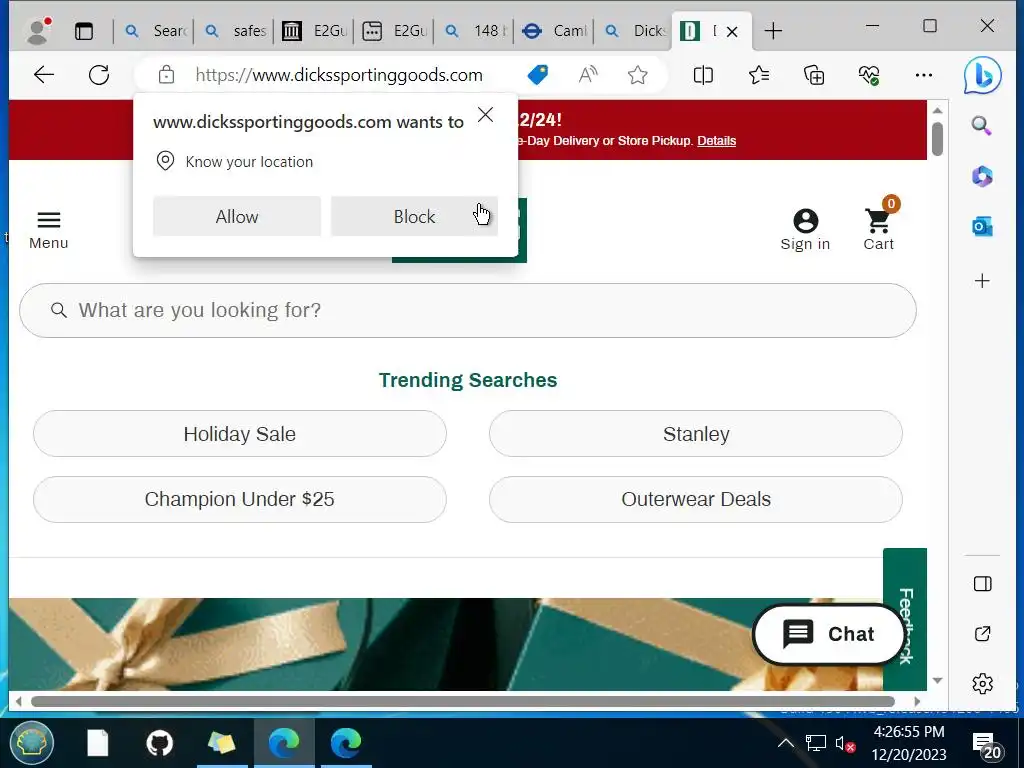Screen dimensions: 1024x768
Task: Close the active Dick's tab
Action: [x=732, y=31]
